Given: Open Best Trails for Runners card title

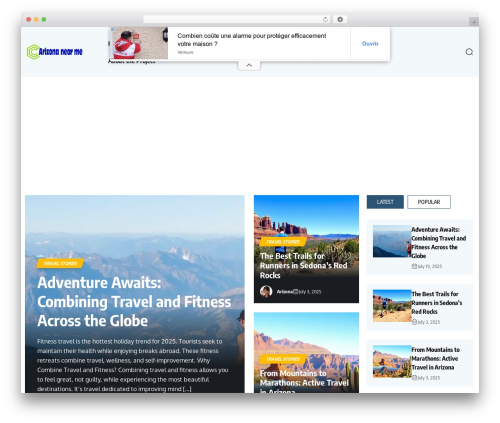Looking at the screenshot, I should 304,266.
